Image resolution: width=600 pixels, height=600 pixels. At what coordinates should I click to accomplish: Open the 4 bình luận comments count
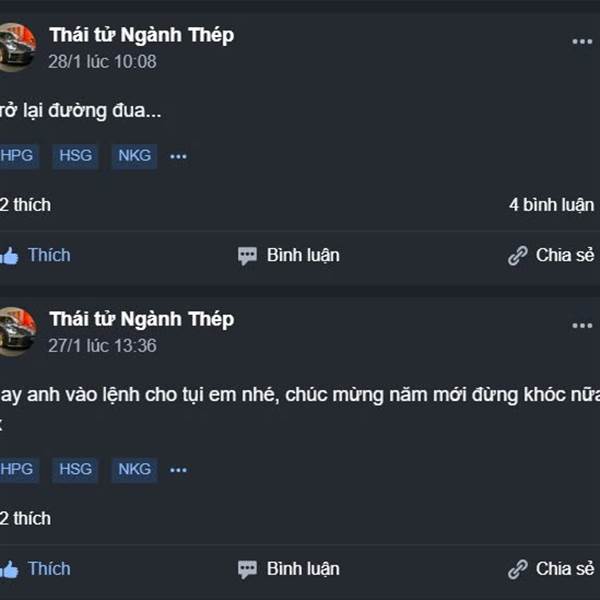(551, 205)
